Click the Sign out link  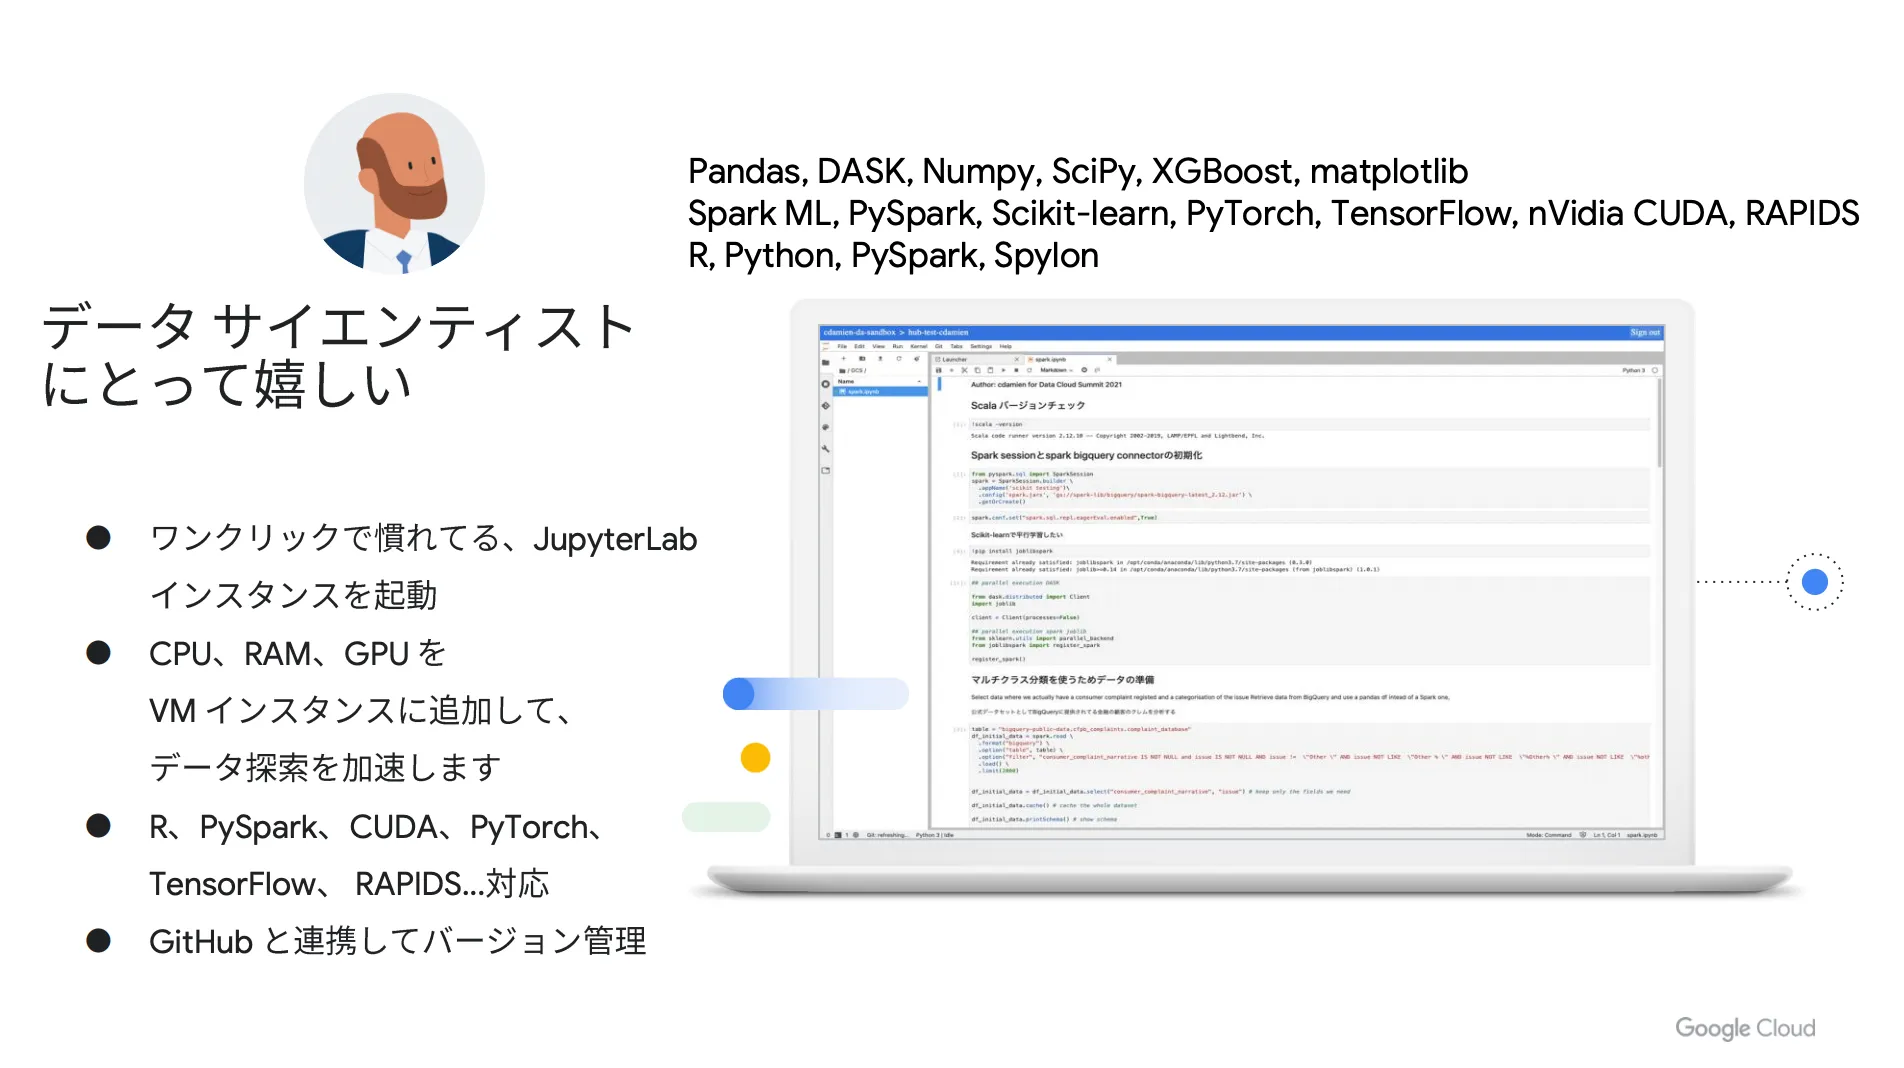point(1644,332)
